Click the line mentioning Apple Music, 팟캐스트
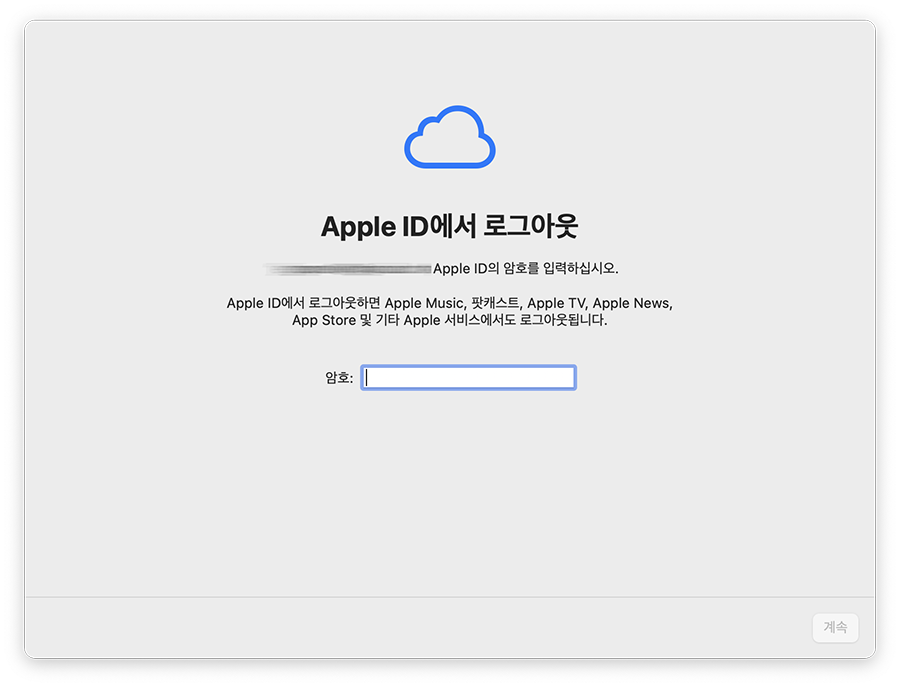 (x=449, y=303)
